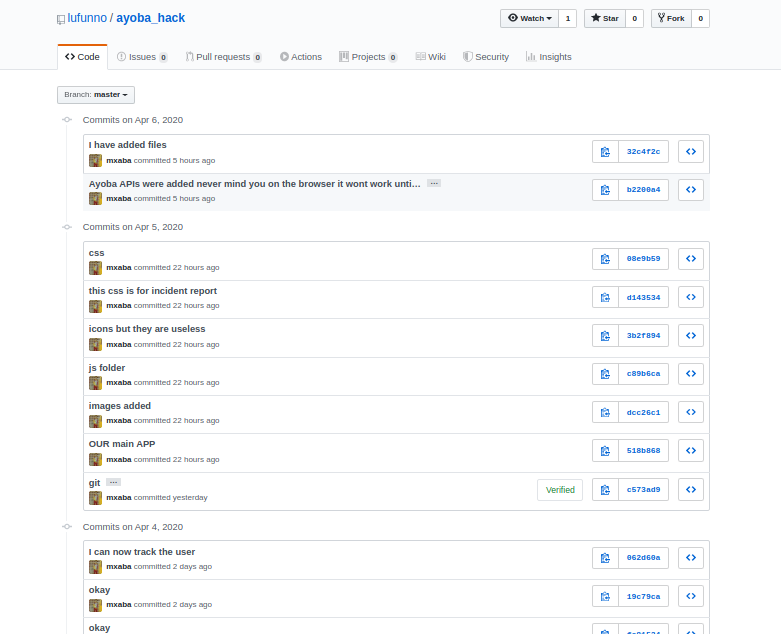
Task: Open the Pull requests tab
Action: click(223, 57)
